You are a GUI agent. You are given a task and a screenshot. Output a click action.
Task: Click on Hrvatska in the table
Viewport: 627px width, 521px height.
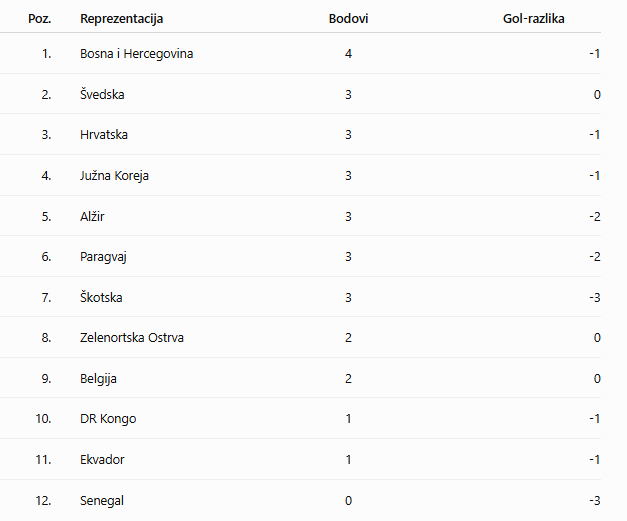104,135
